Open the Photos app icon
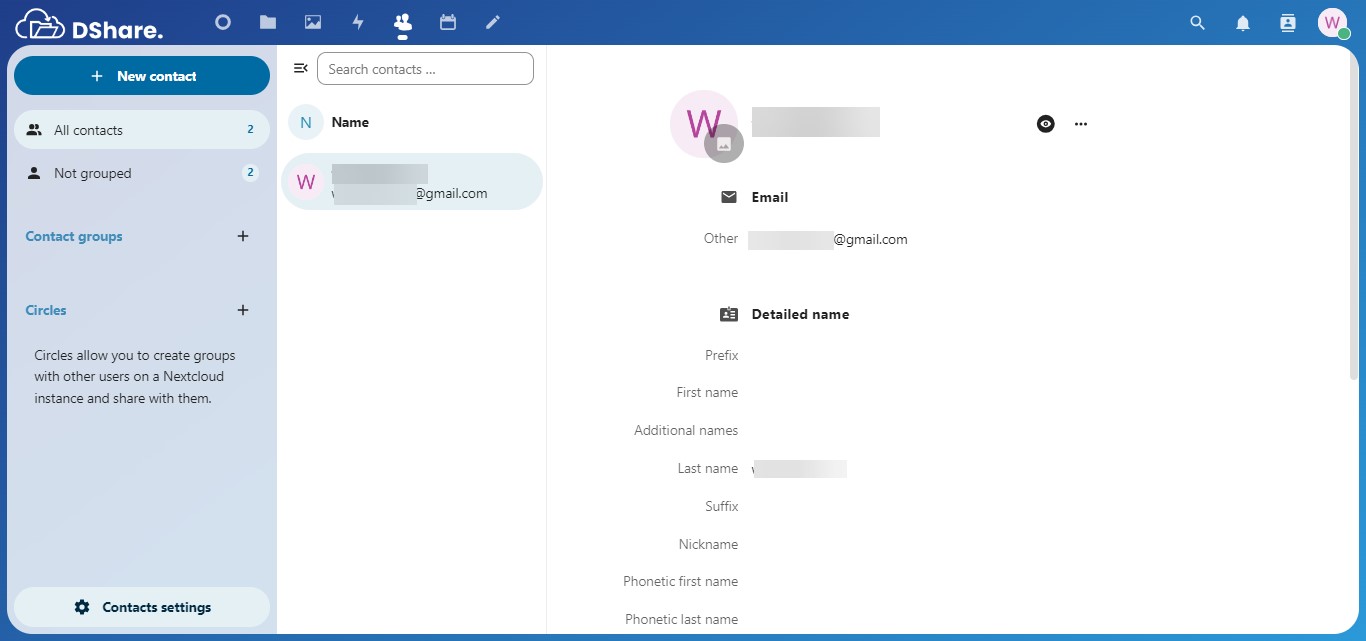This screenshot has height=641, width=1366. tap(313, 22)
